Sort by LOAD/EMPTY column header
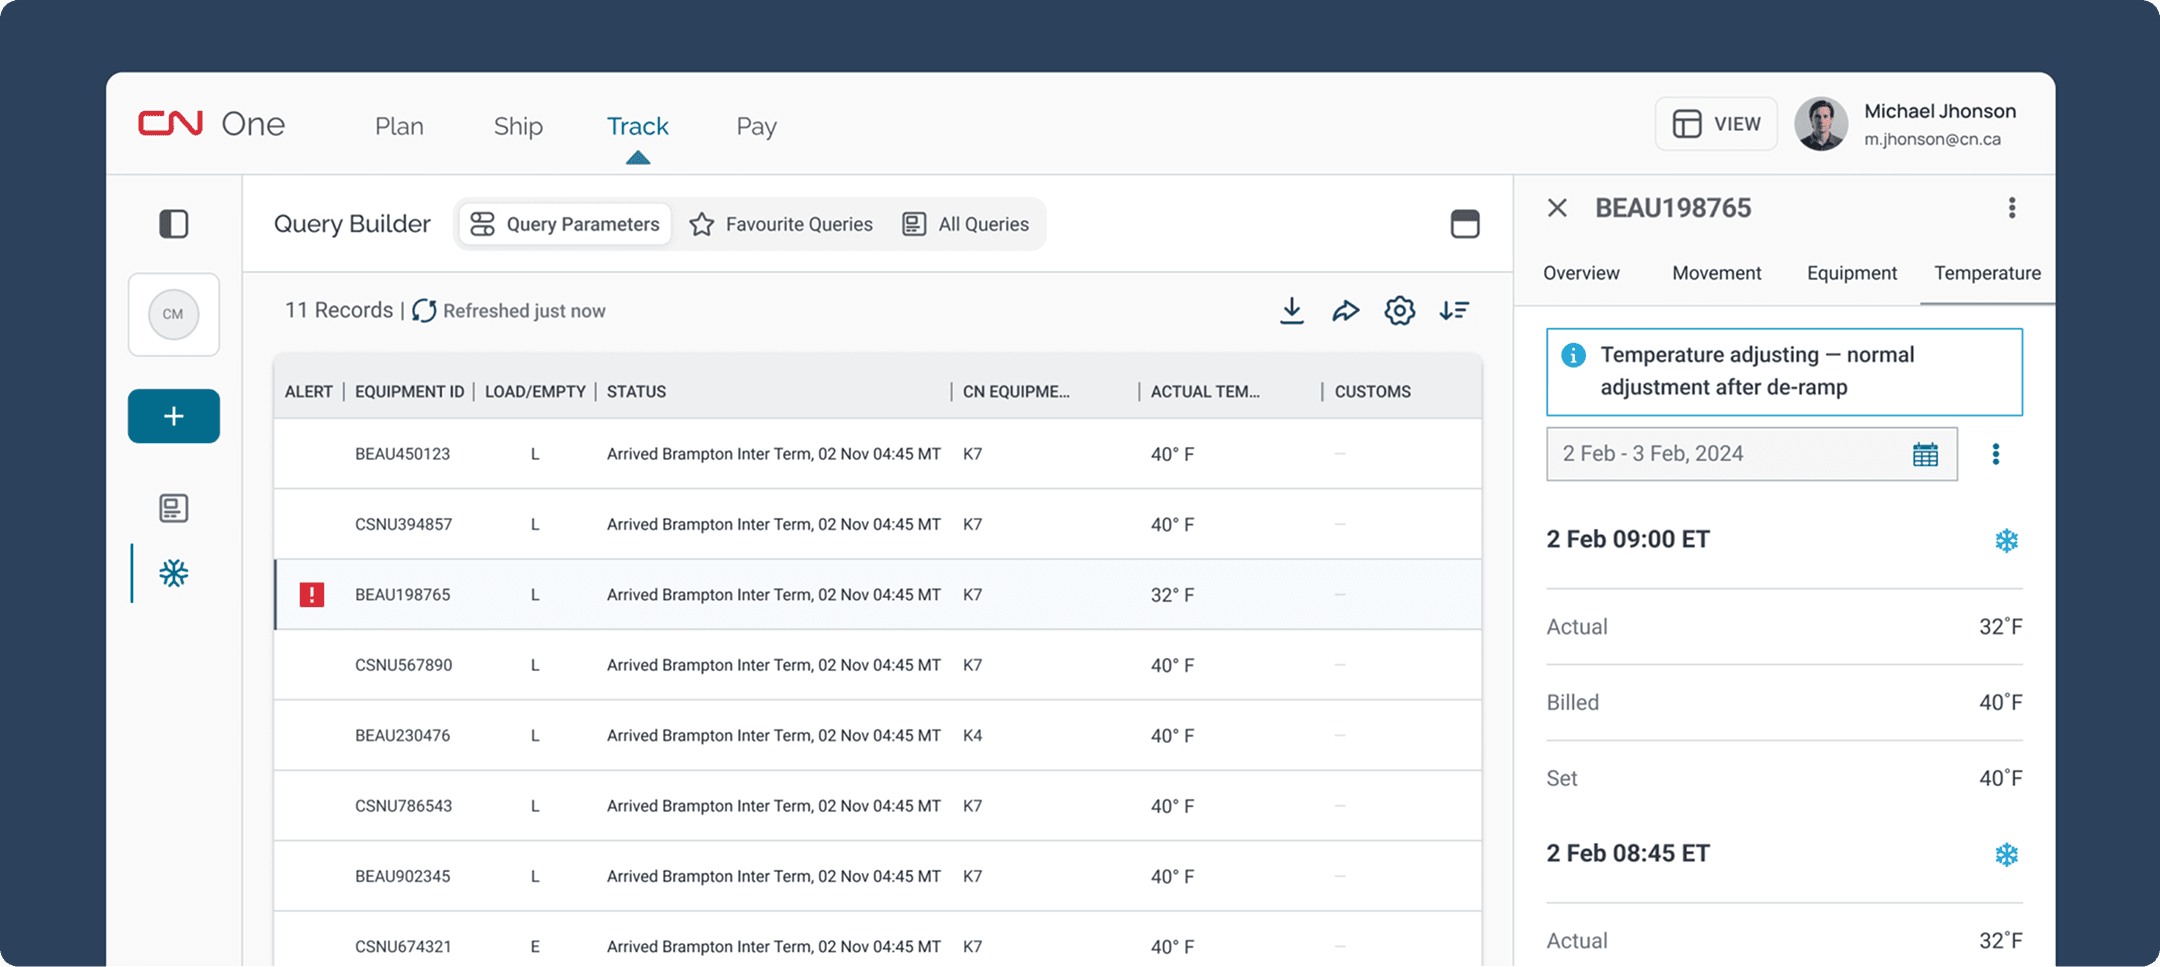This screenshot has height=967, width=2160. coord(535,392)
